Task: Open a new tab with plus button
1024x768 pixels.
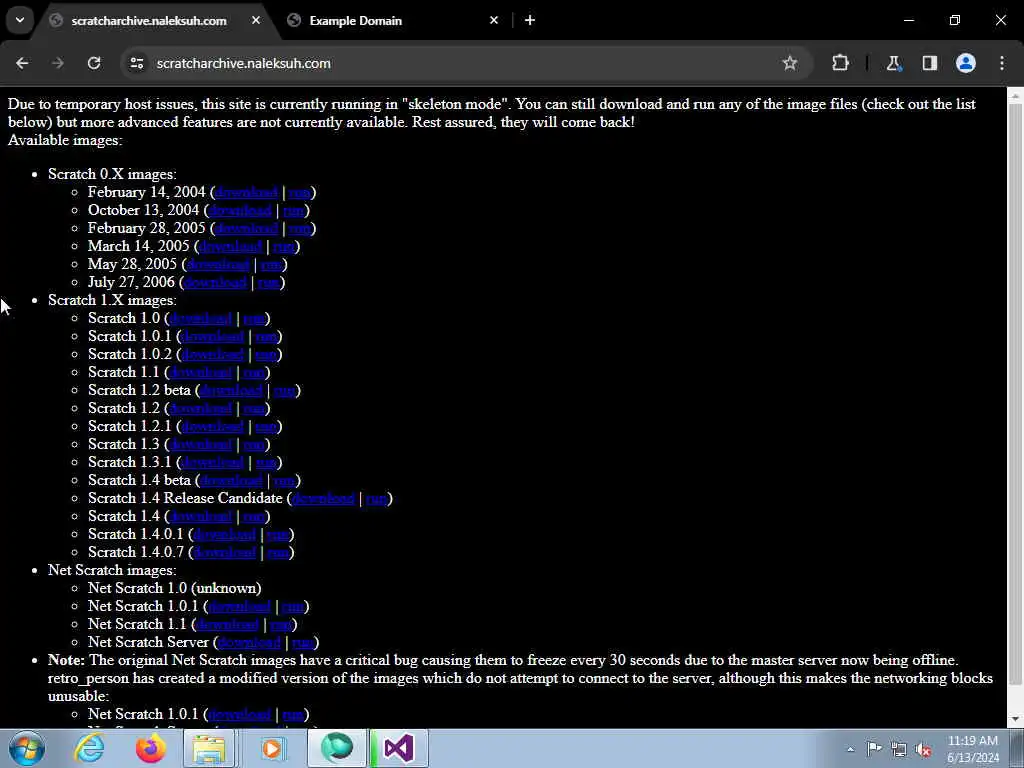Action: point(530,20)
